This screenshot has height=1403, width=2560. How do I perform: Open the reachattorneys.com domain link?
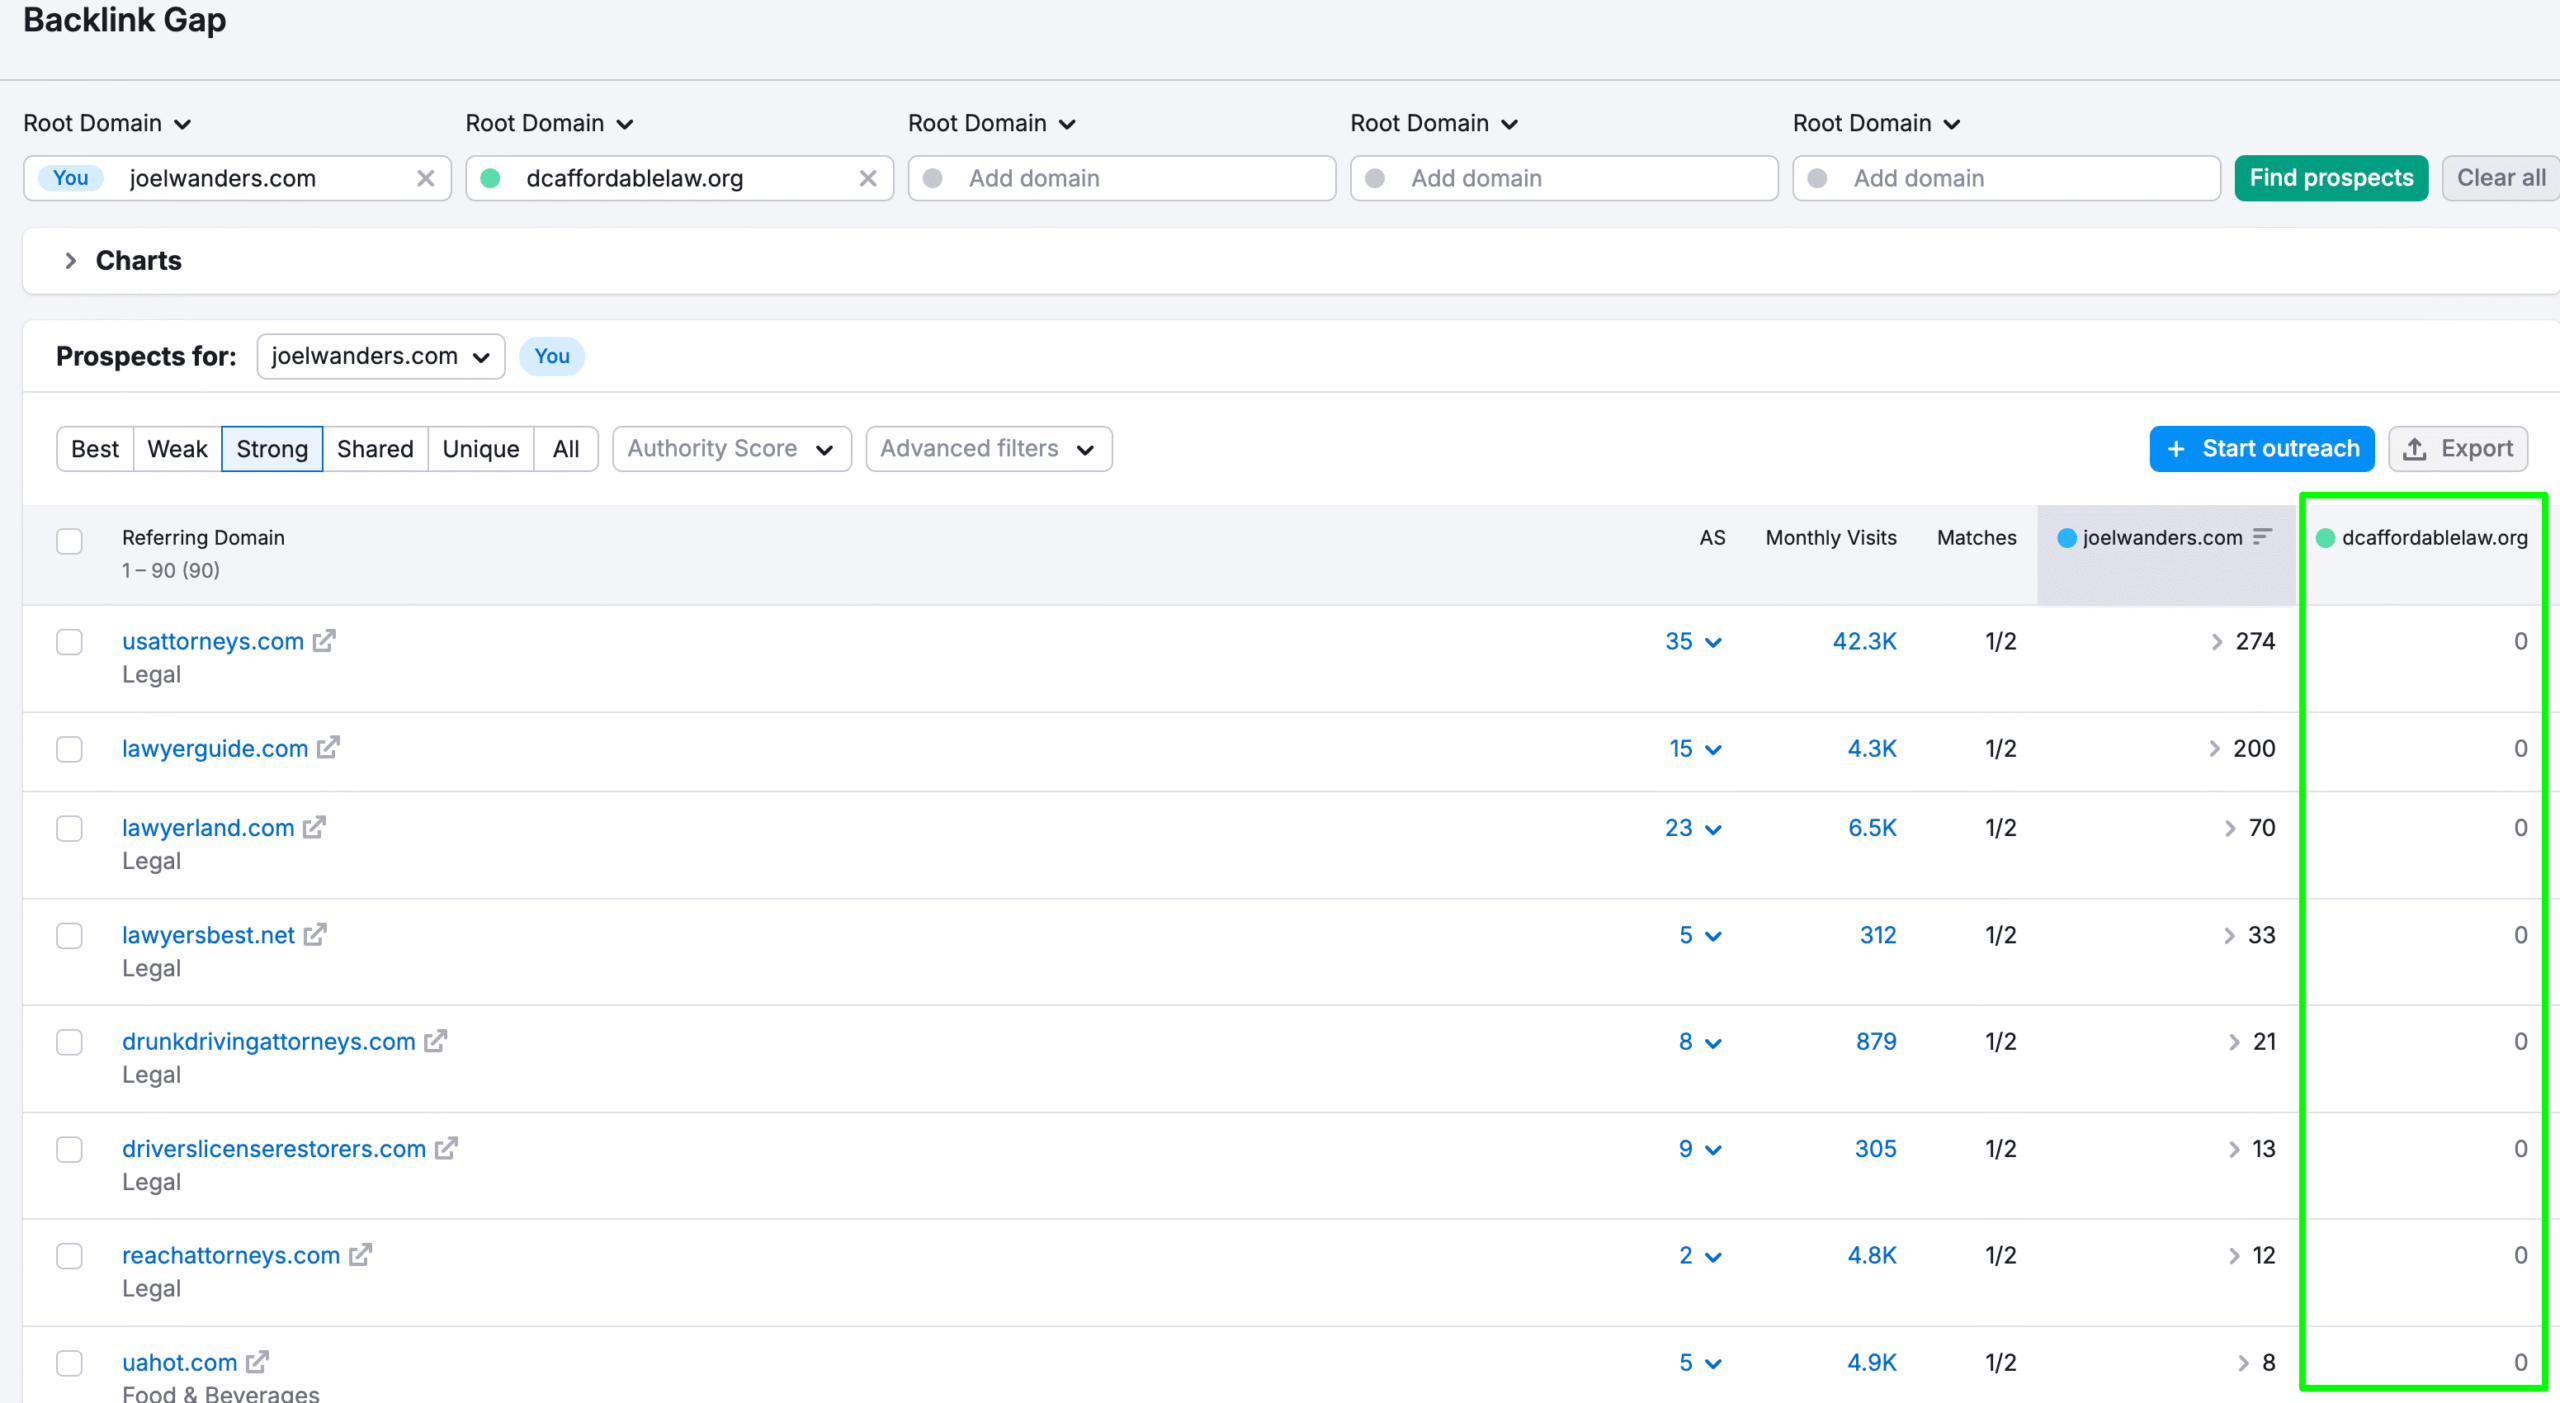tap(231, 1255)
